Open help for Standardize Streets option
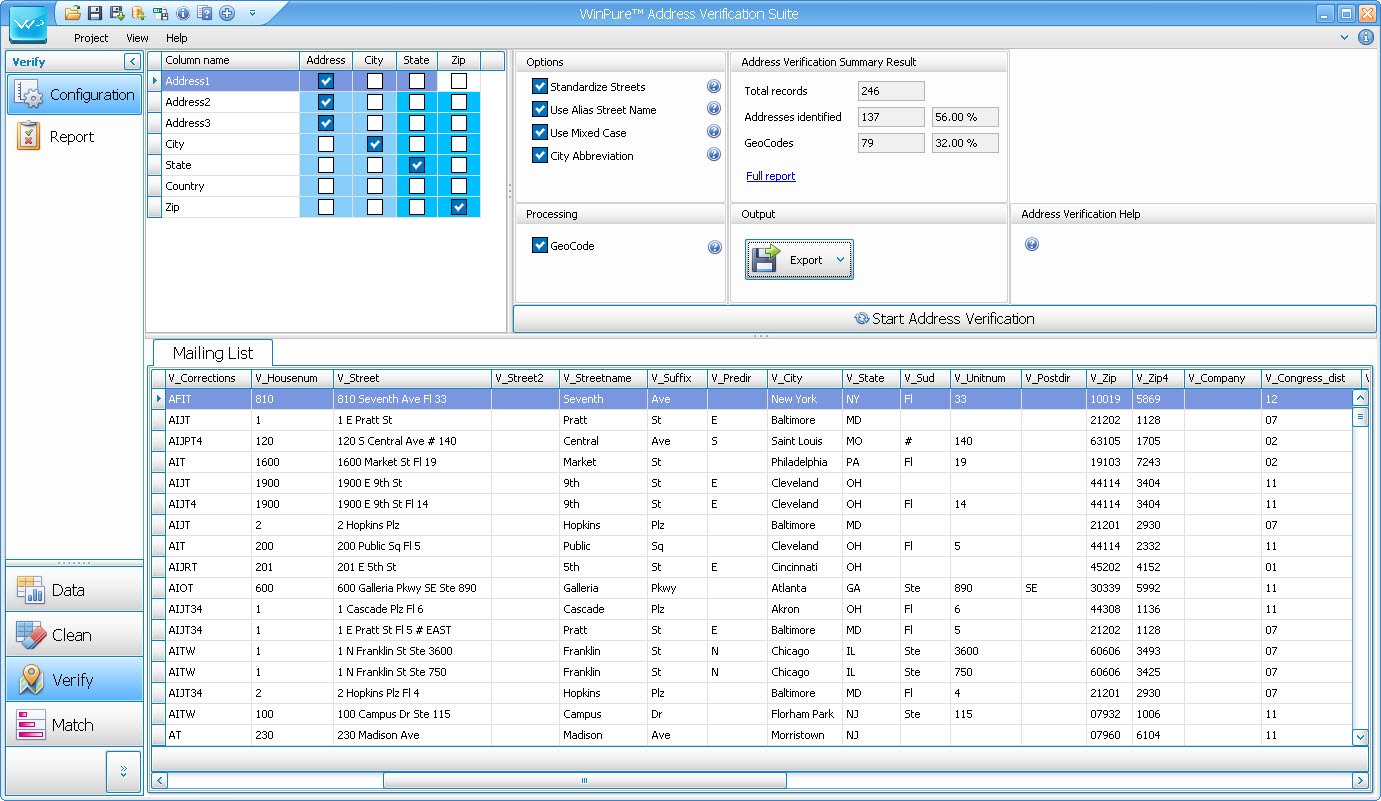Viewport: 1381px width, 801px height. 714,87
